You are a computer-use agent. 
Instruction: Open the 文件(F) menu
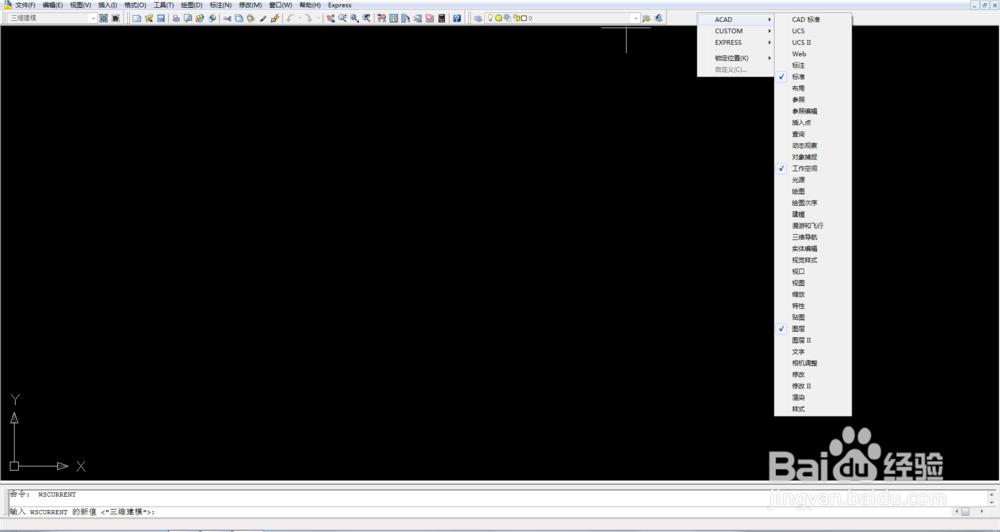click(25, 5)
